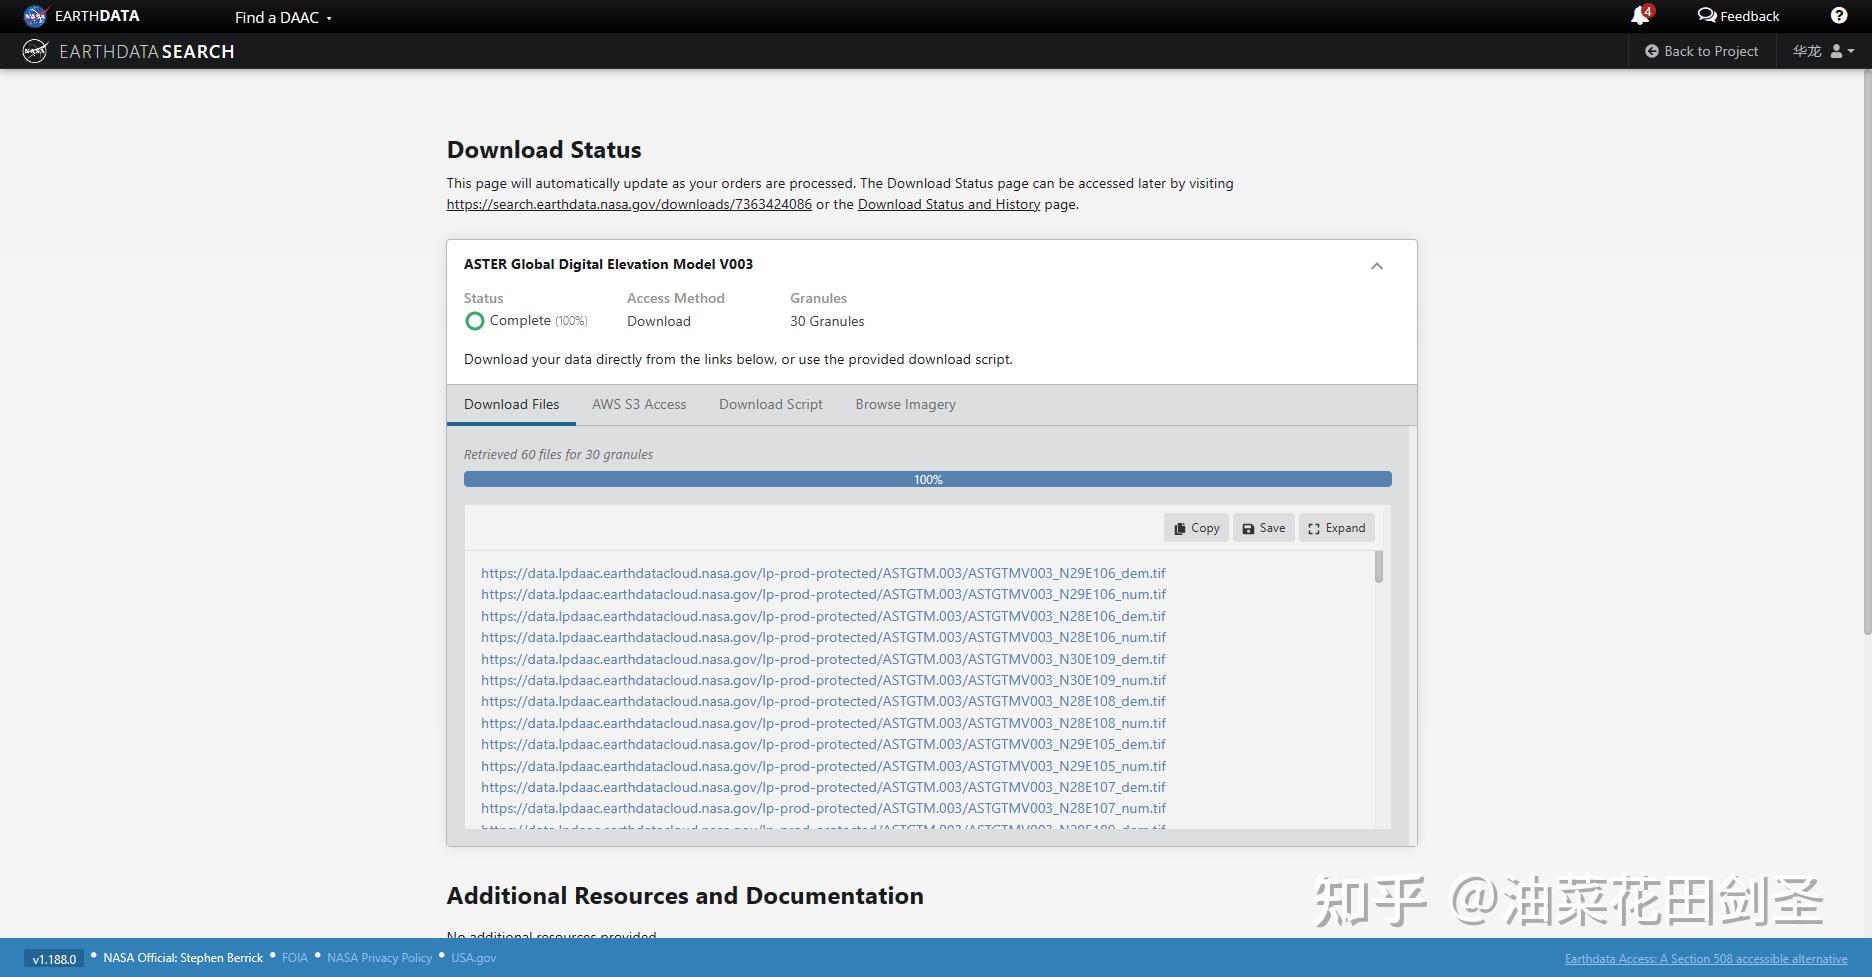Collapse the ASTER Global DEM order panel
This screenshot has height=977, width=1872.
coord(1377,266)
